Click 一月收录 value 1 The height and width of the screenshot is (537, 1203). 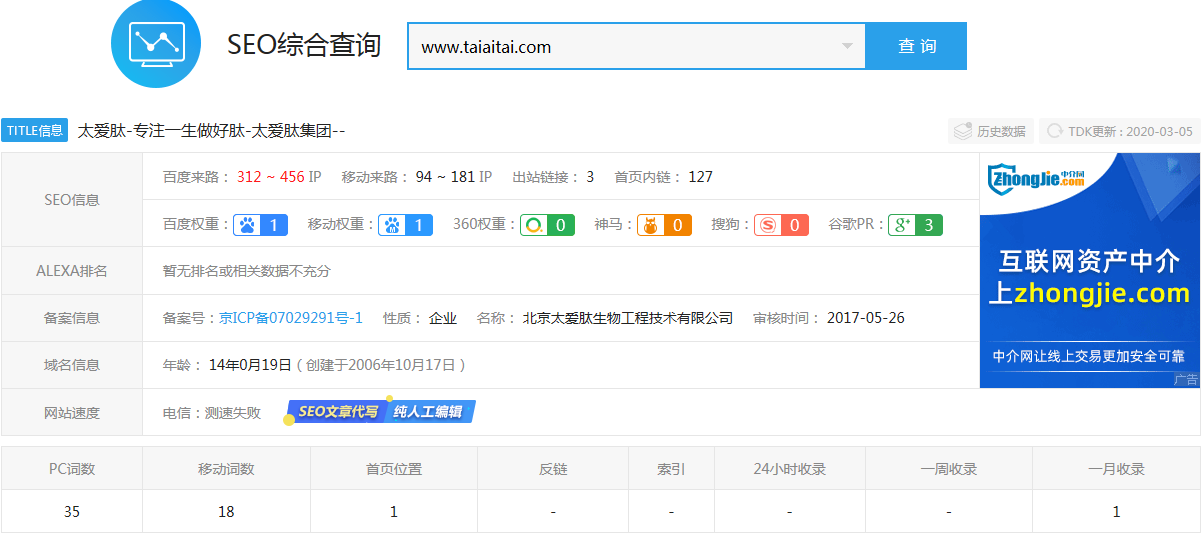point(1116,511)
